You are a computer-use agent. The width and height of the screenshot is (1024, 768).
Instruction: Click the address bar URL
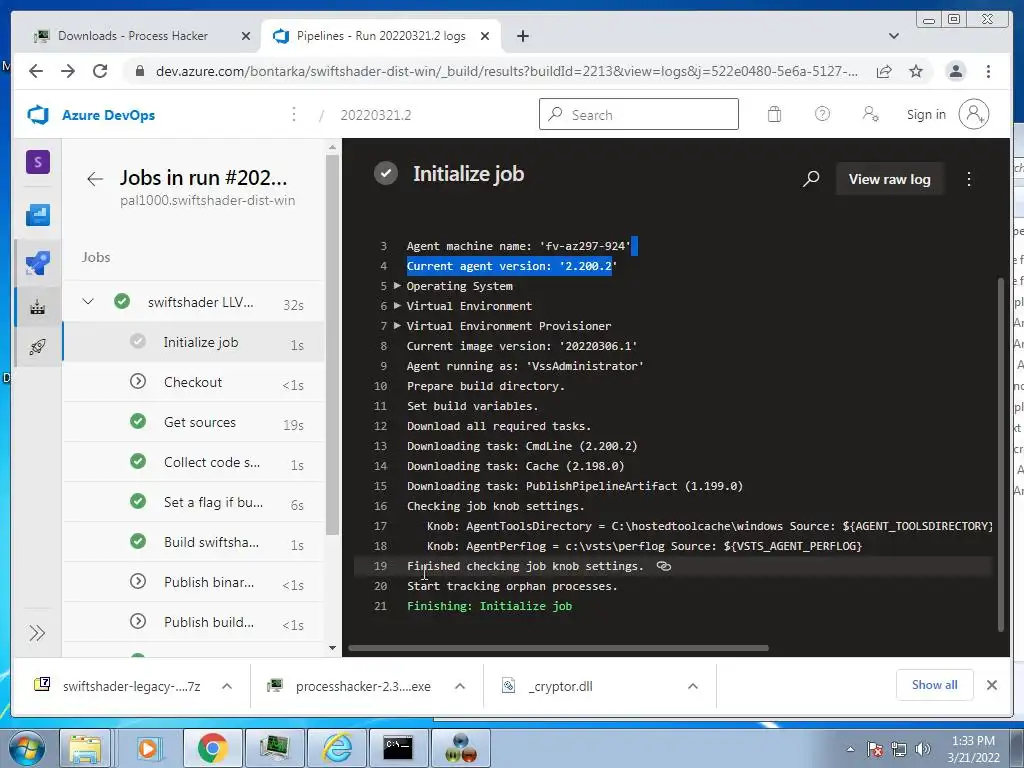click(507, 71)
